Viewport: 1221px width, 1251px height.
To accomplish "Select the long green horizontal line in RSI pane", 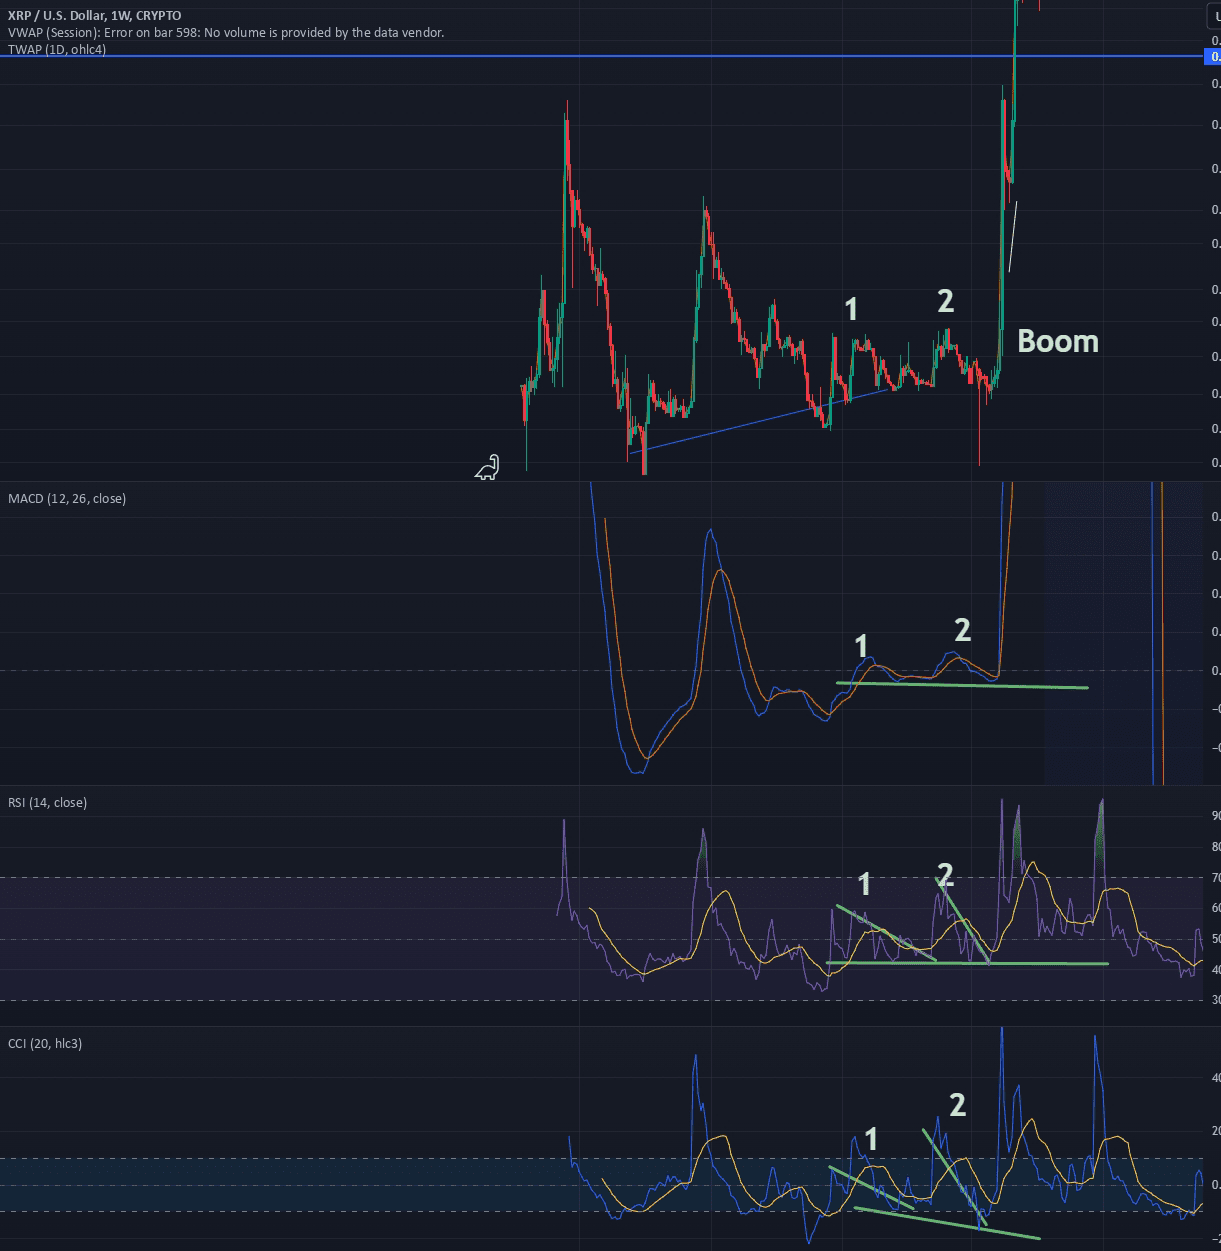I will click(x=967, y=963).
